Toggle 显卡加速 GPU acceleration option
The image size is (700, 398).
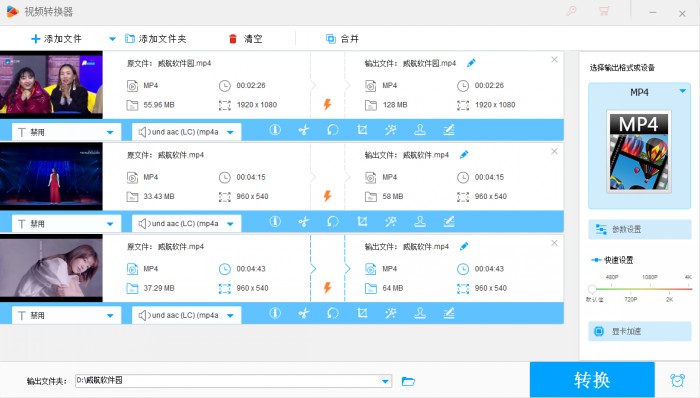click(639, 331)
